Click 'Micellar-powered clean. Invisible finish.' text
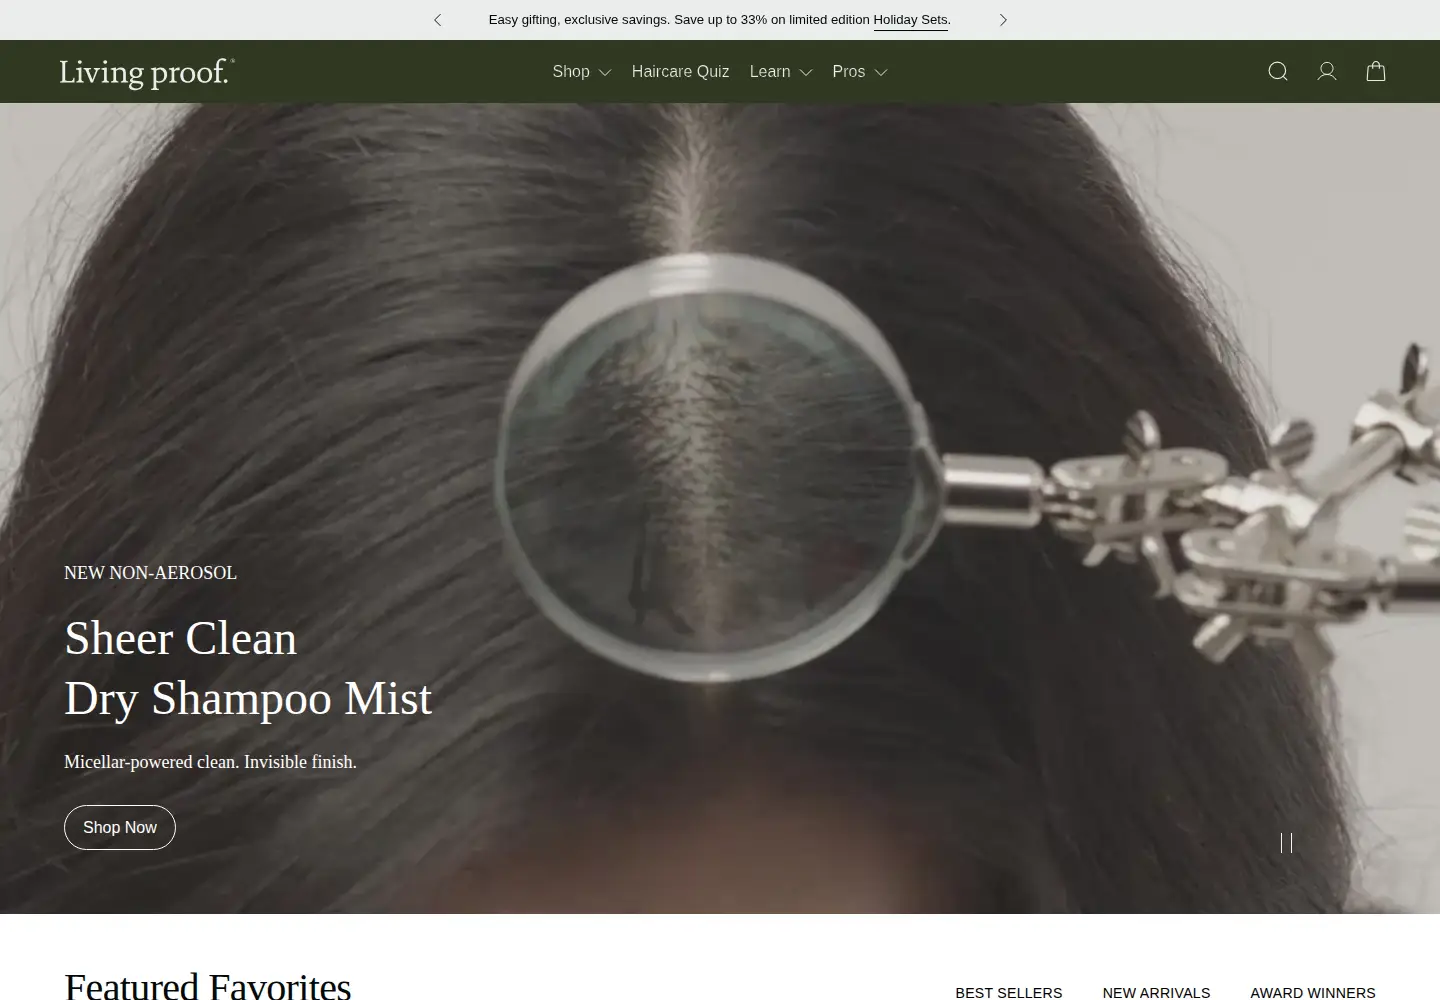The image size is (1440, 1000). (210, 762)
